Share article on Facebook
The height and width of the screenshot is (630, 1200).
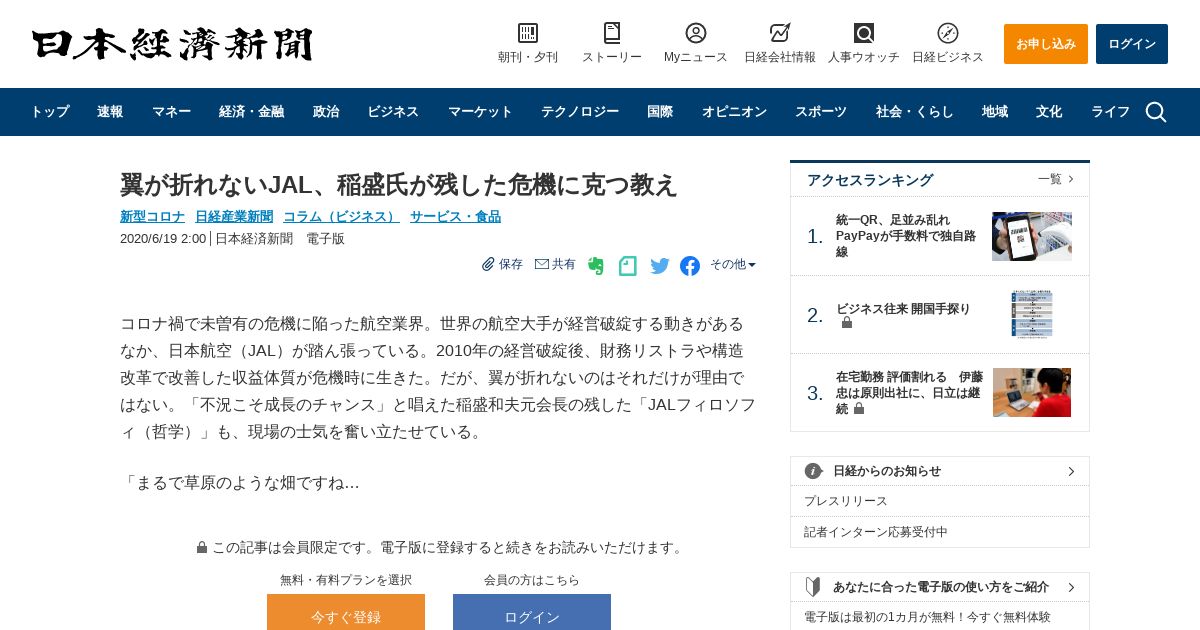(x=690, y=266)
